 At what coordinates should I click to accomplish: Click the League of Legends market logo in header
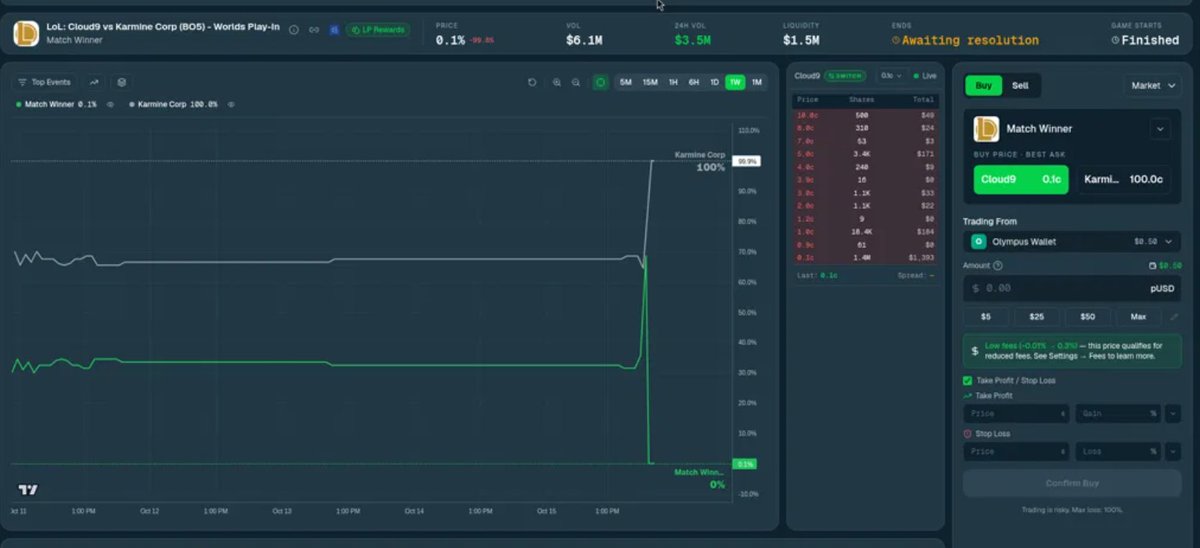click(26, 33)
